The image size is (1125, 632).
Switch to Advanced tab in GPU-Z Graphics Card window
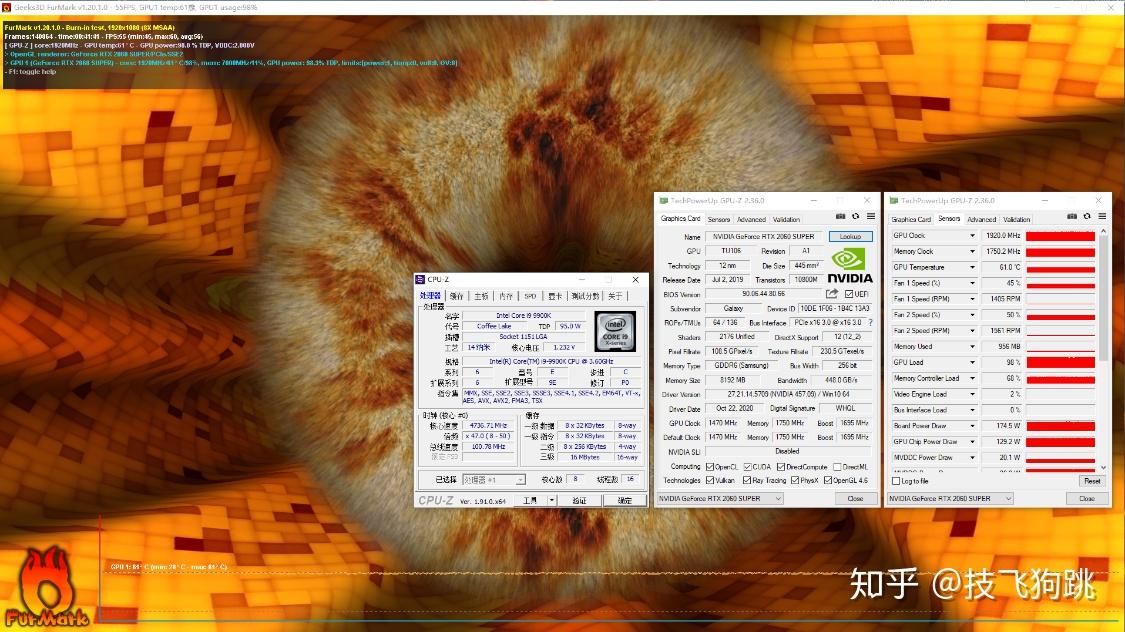tap(751, 219)
